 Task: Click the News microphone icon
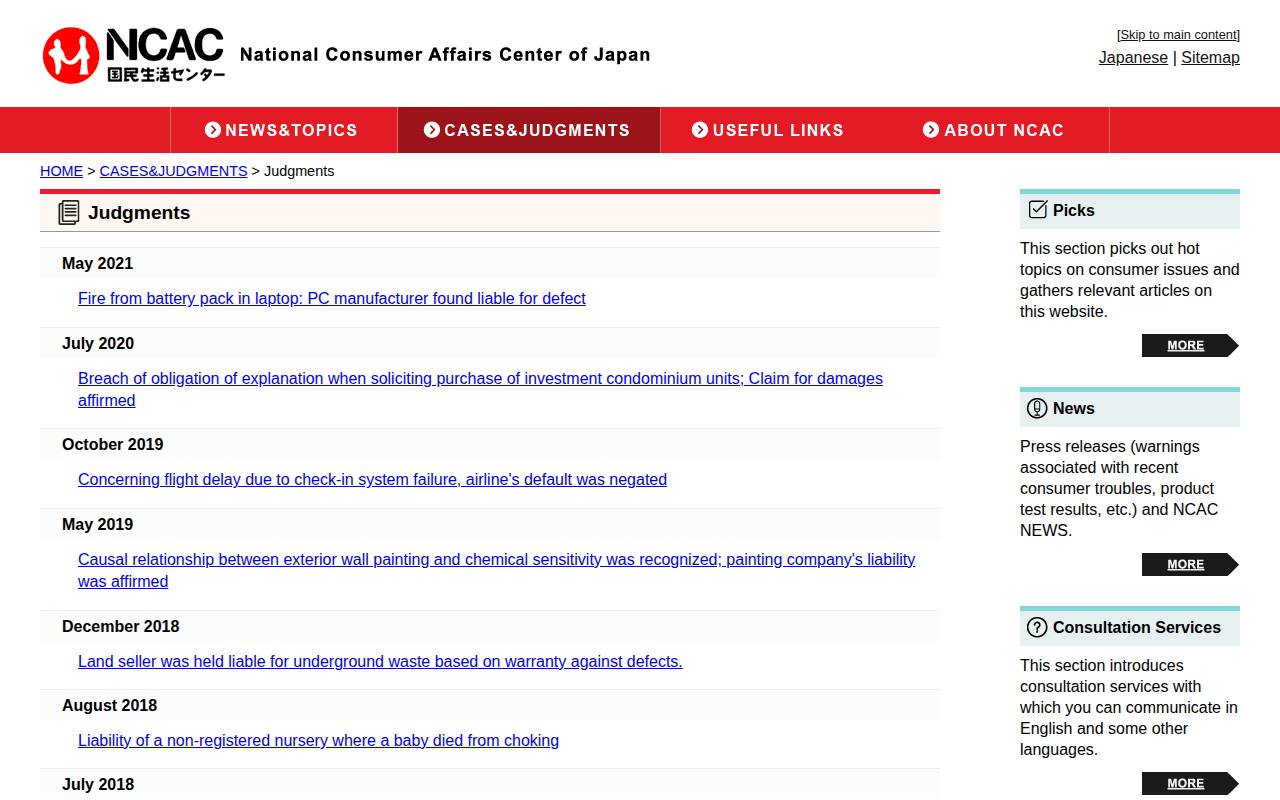pyautogui.click(x=1037, y=408)
